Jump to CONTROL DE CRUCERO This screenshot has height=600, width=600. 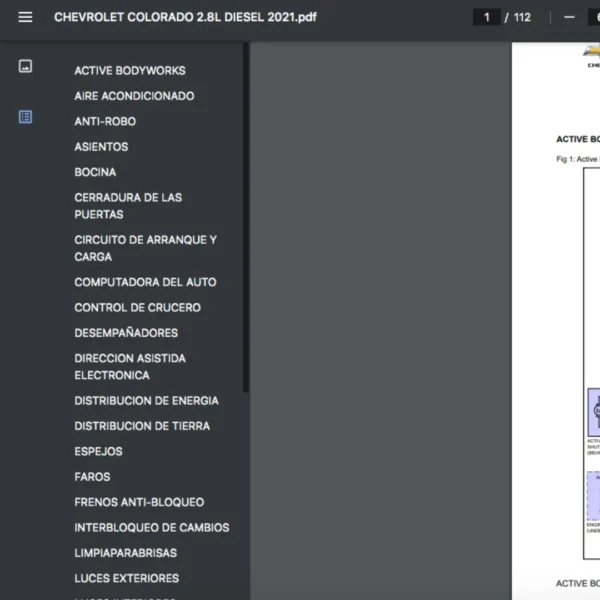[x=137, y=308]
